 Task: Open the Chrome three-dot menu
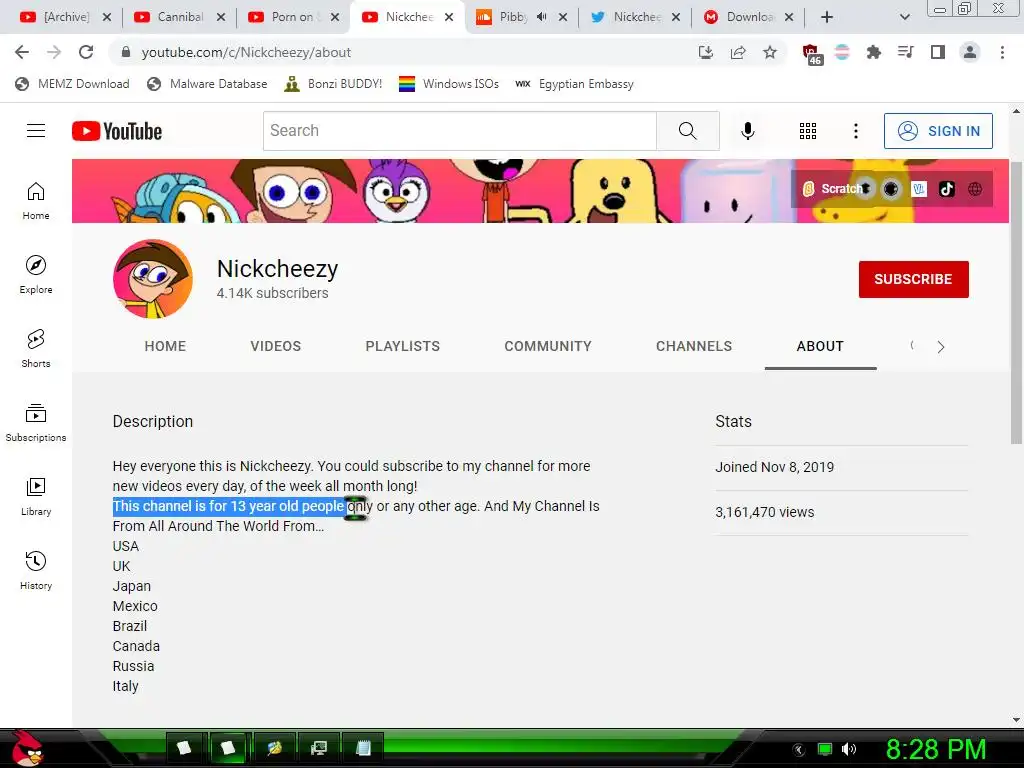1002,52
